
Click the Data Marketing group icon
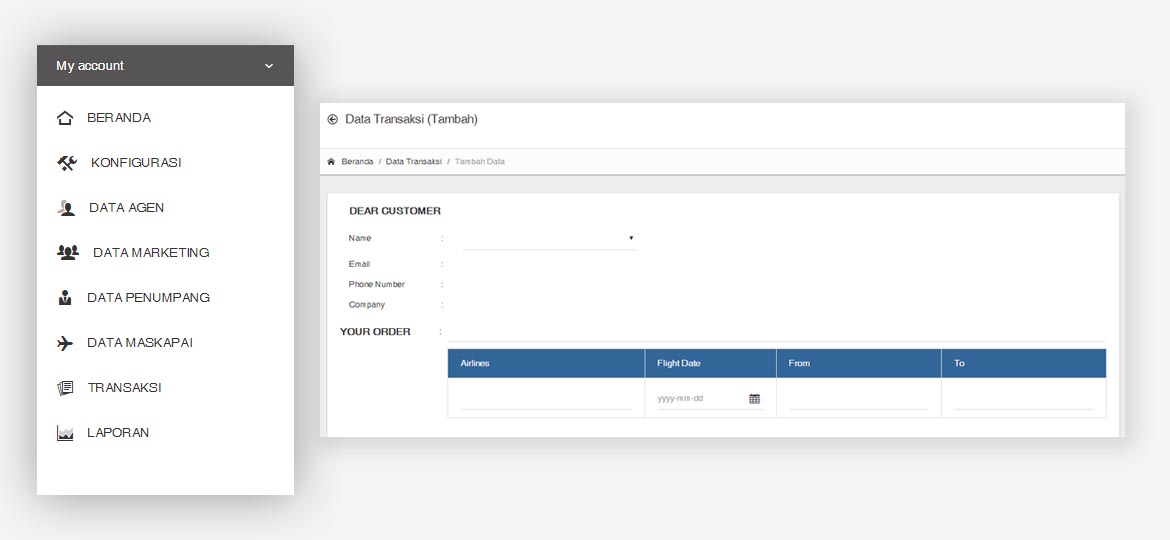point(68,252)
